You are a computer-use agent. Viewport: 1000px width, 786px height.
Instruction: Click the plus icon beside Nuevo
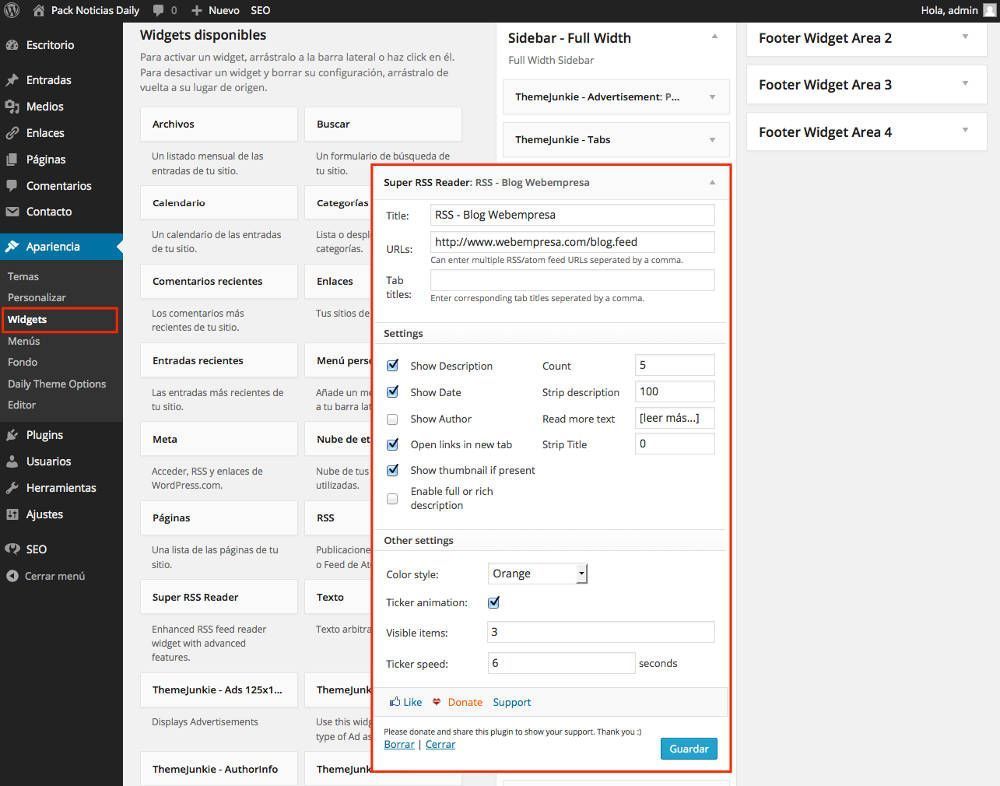196,11
